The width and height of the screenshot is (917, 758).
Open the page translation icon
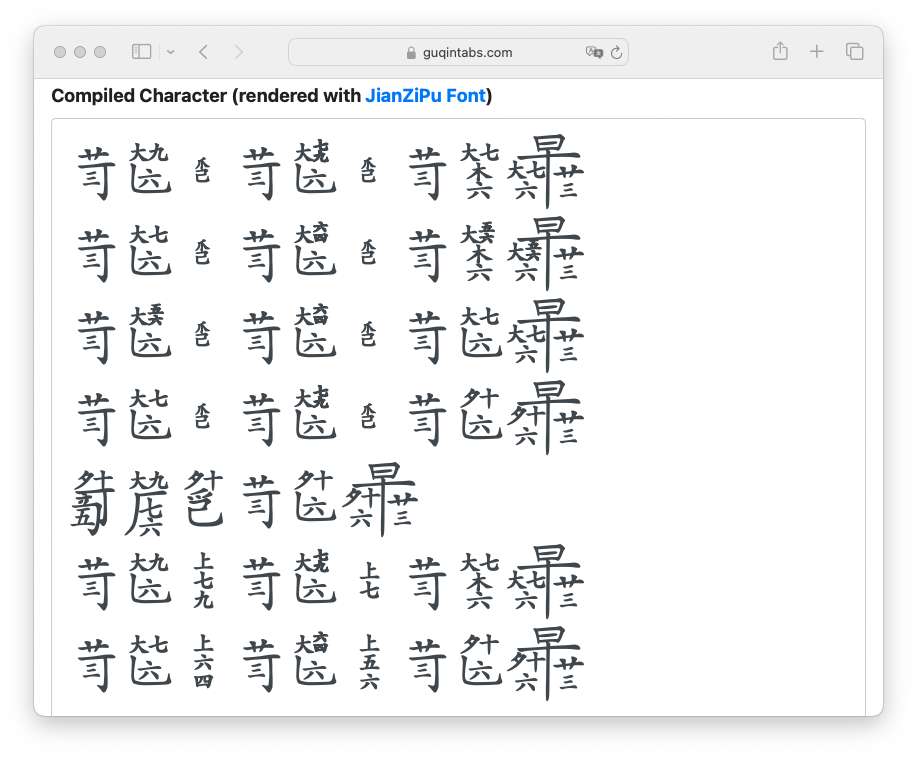click(593, 52)
